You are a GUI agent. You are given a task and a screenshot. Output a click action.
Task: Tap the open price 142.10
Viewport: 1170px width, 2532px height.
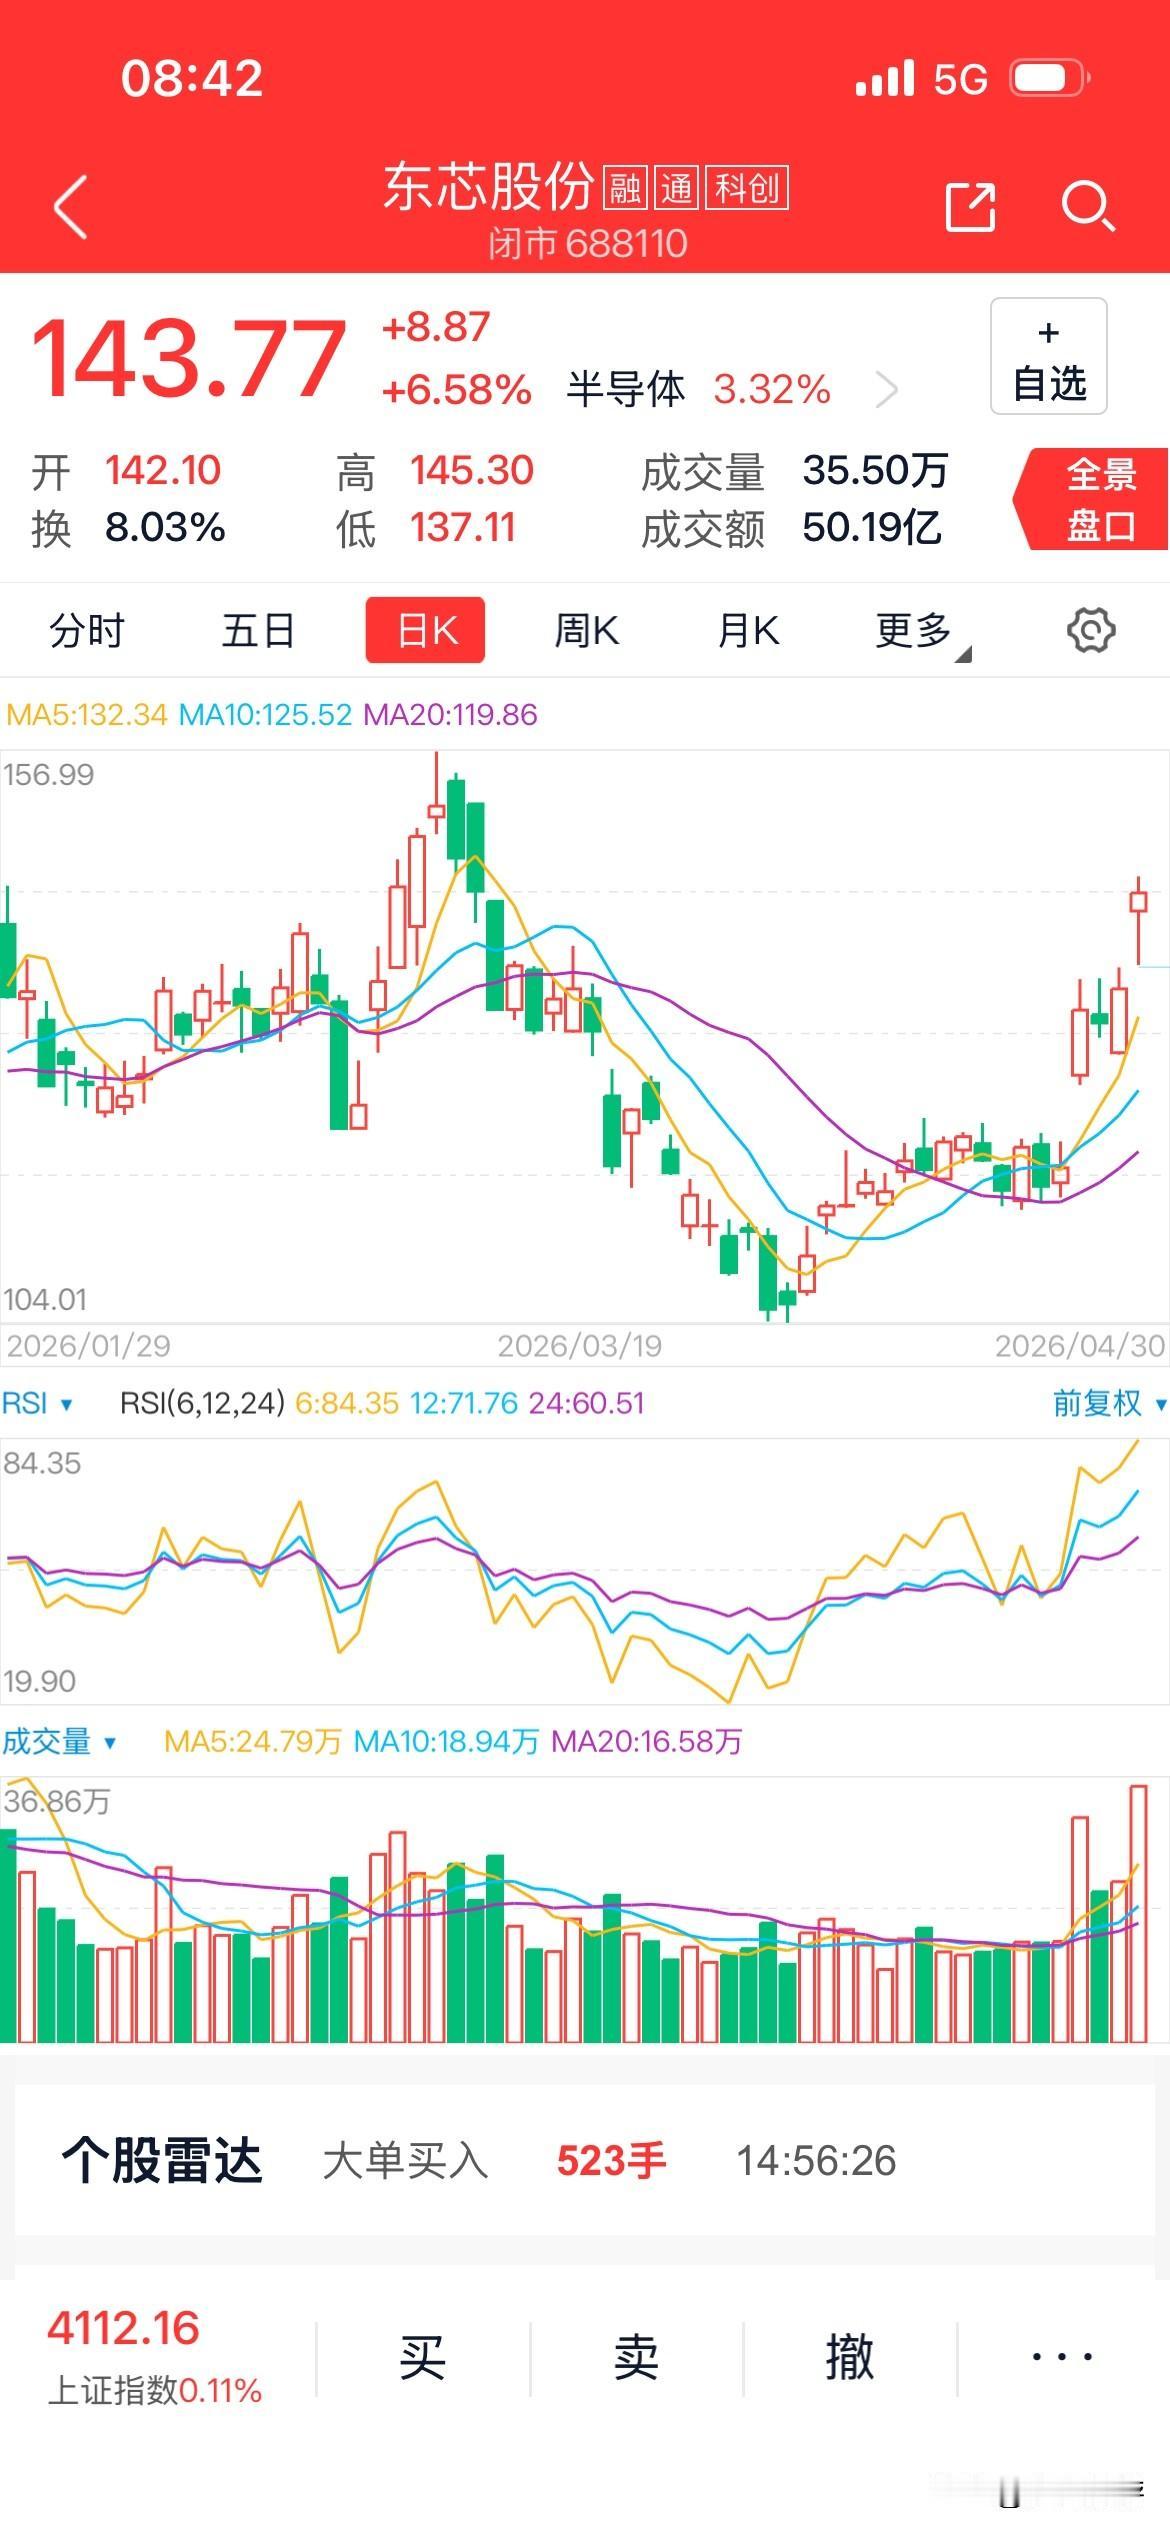point(163,470)
